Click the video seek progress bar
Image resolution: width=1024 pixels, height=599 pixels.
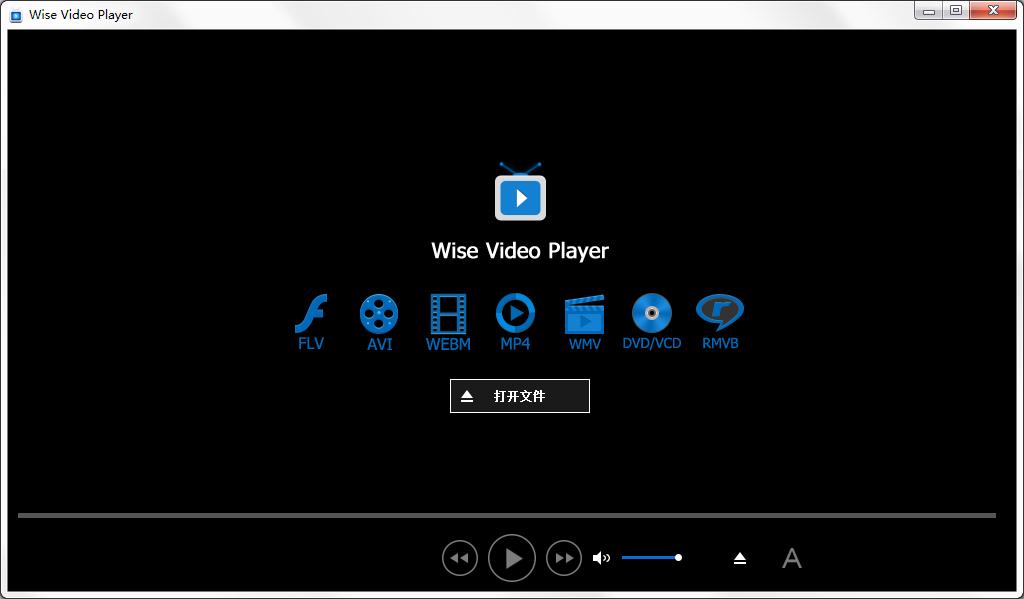[506, 515]
